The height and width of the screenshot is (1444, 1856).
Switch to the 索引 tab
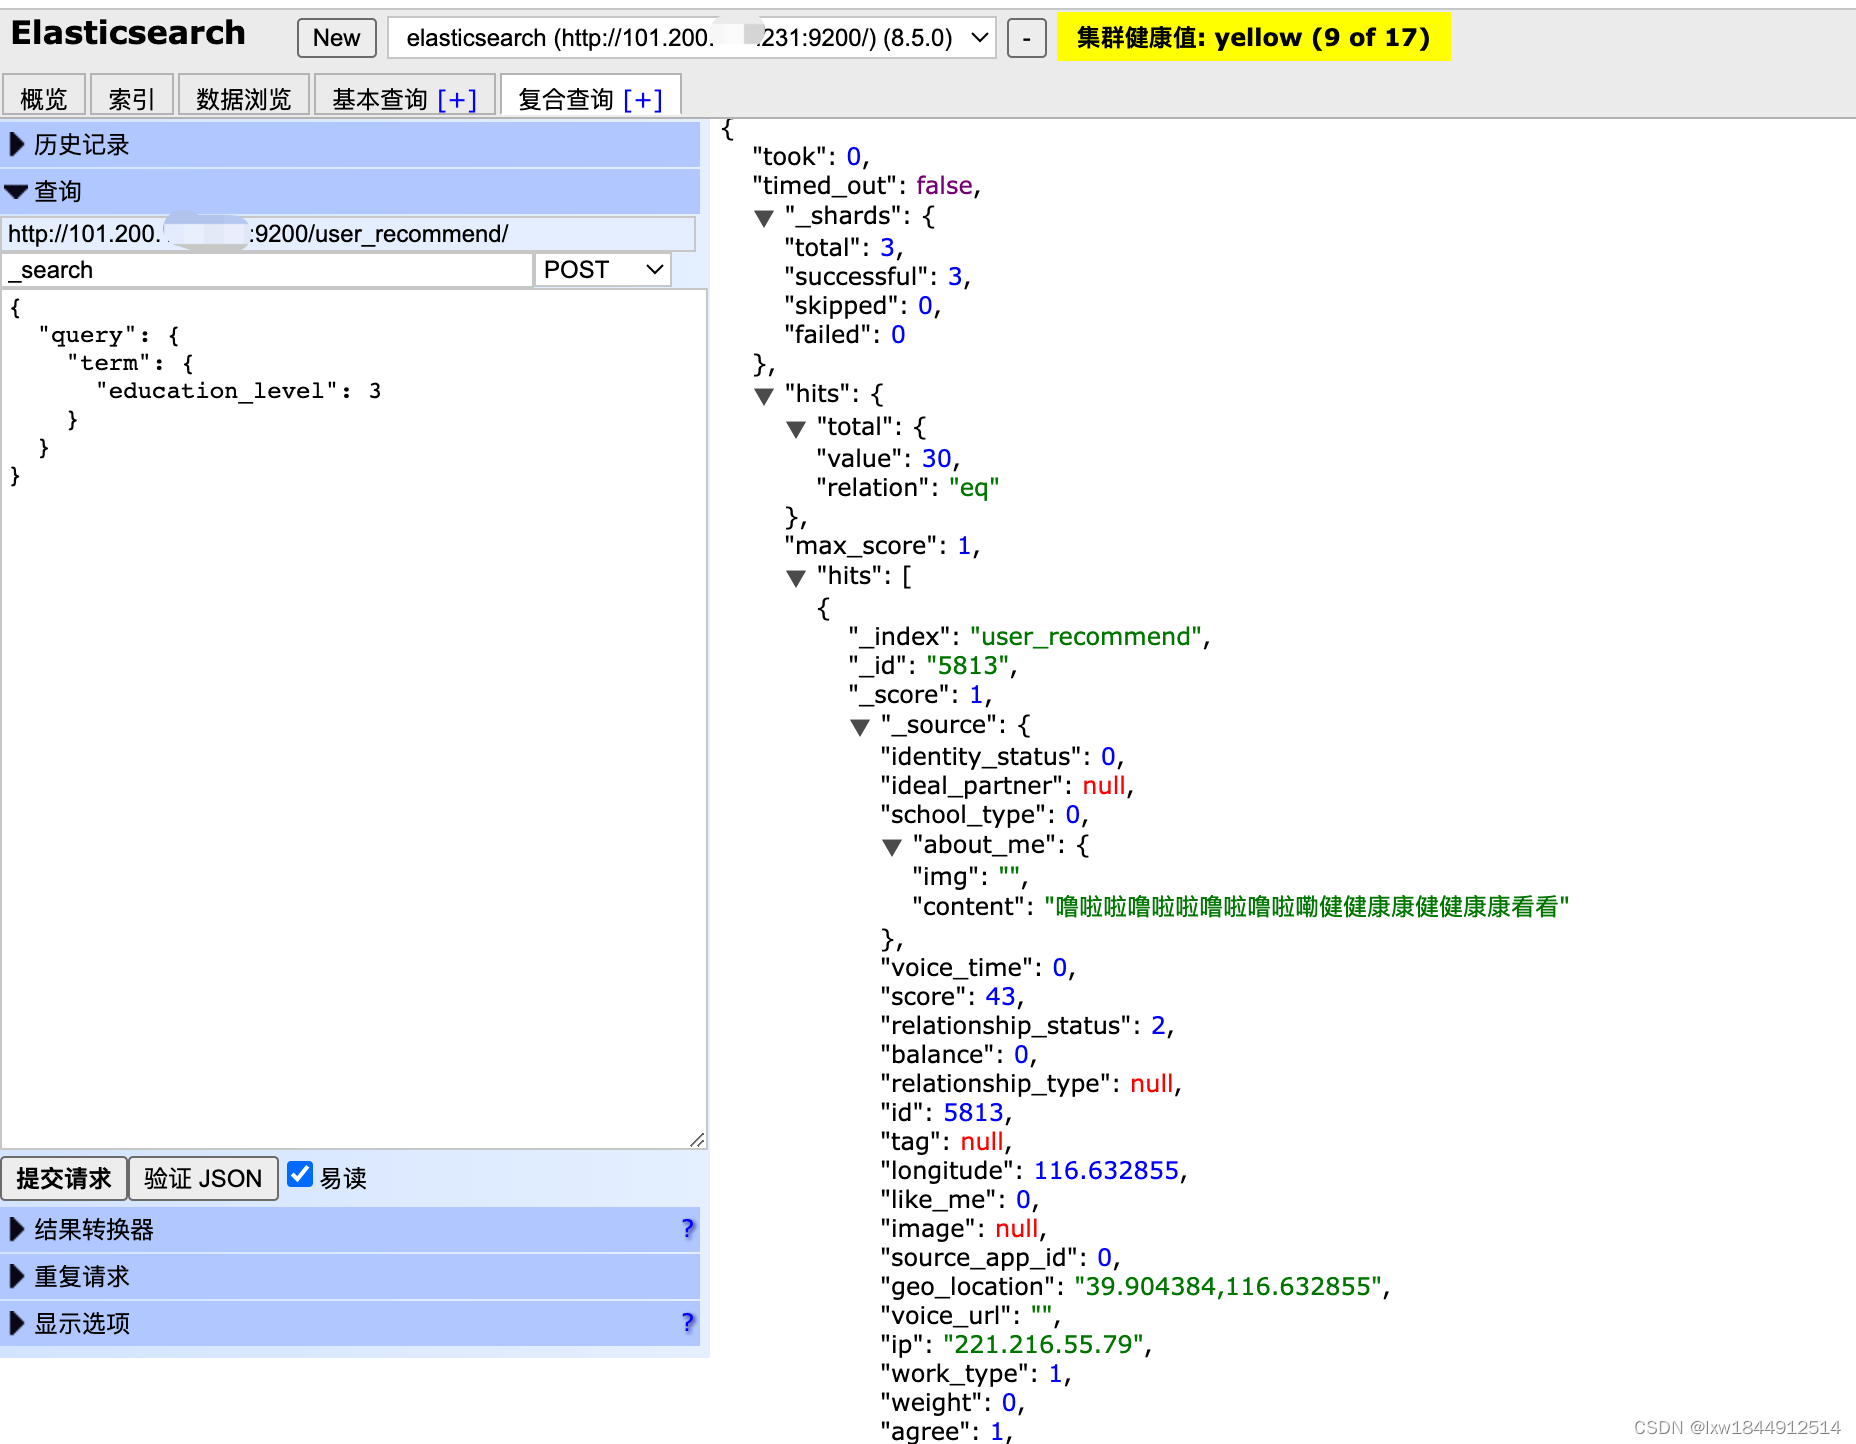click(132, 95)
